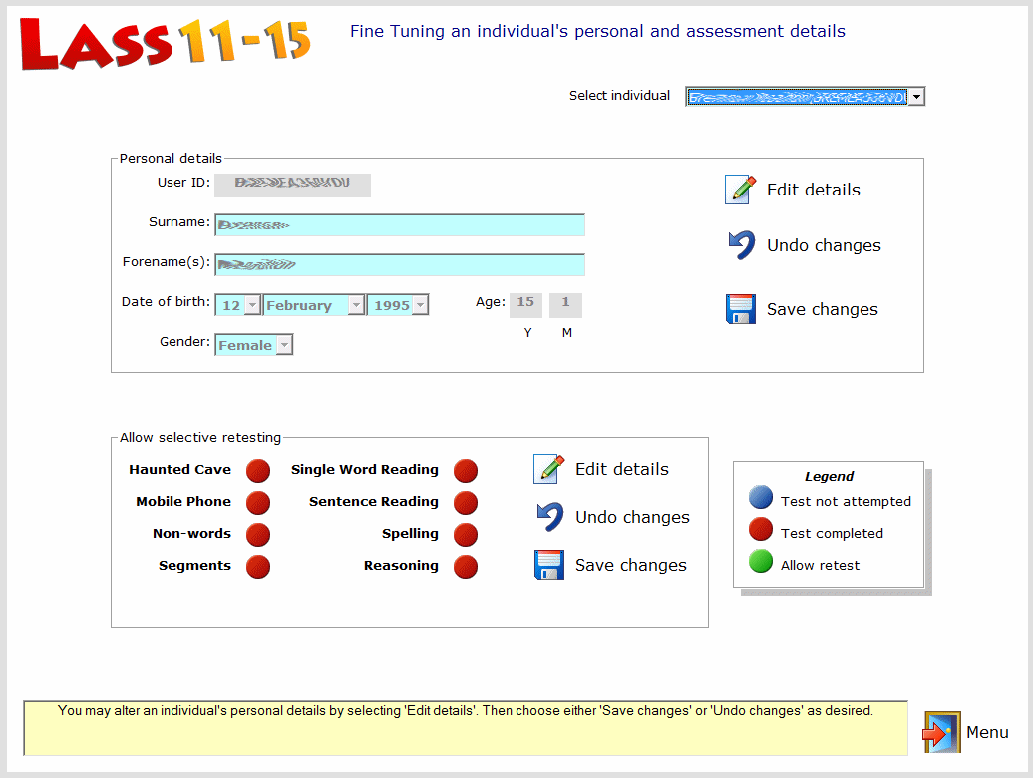Viewport: 1033px width, 778px height.
Task: Click the Surname input field
Action: 399,225
